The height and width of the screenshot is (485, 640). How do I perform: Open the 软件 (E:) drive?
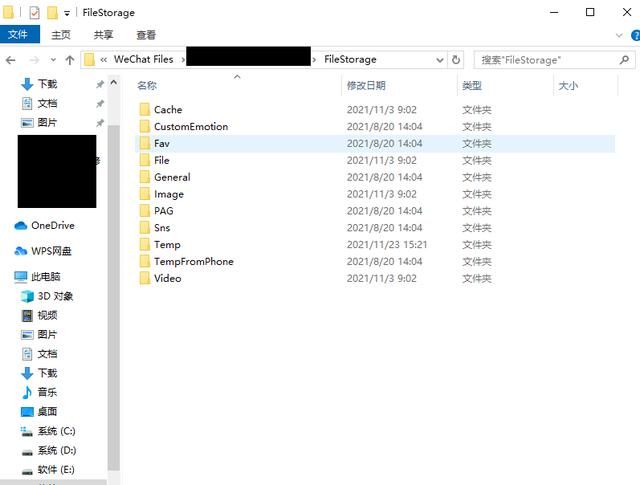56,469
